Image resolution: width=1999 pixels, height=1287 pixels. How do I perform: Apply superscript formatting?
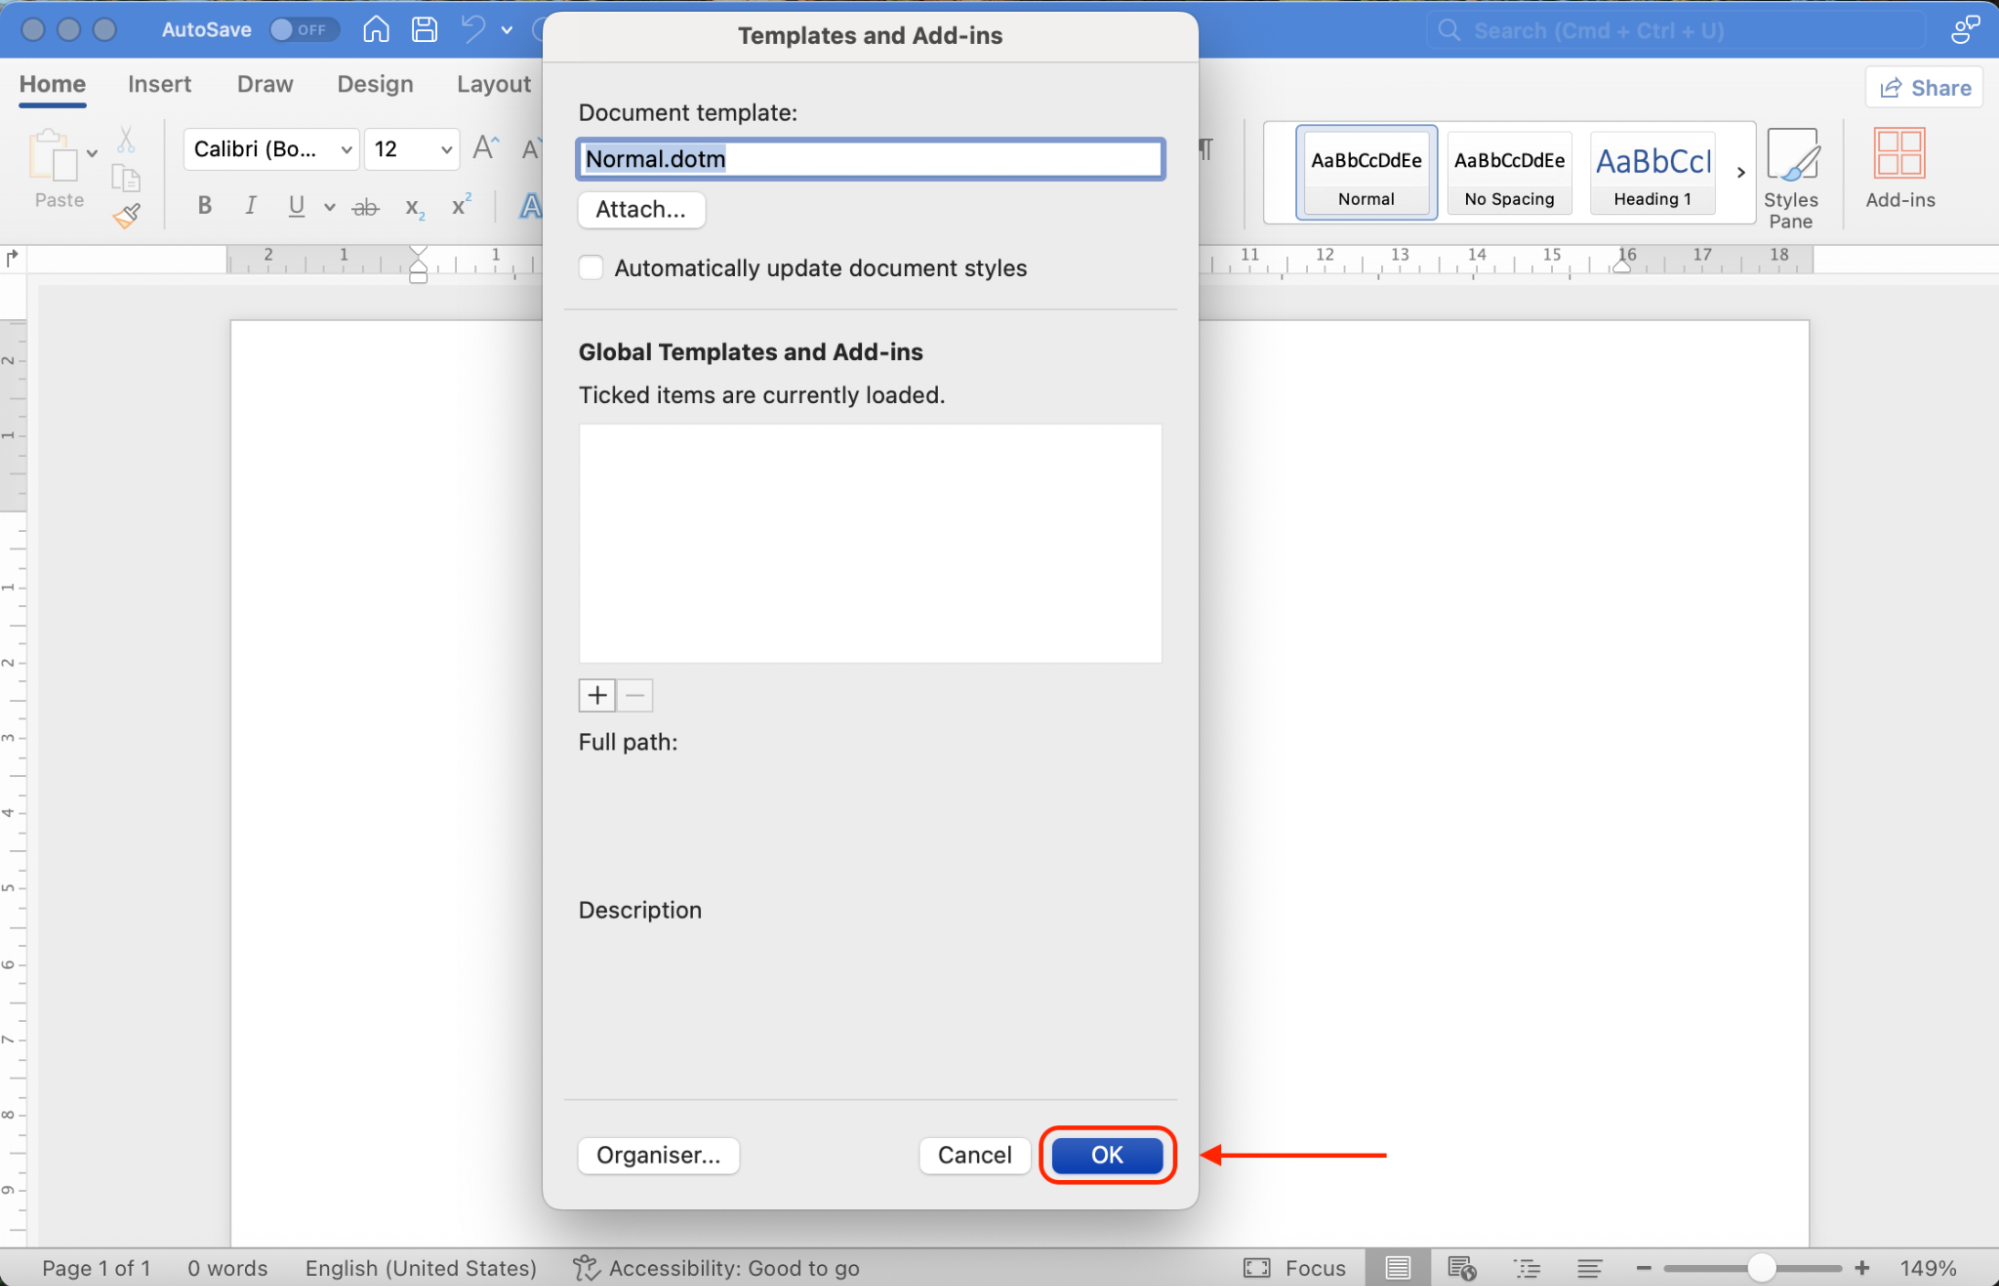[x=461, y=206]
